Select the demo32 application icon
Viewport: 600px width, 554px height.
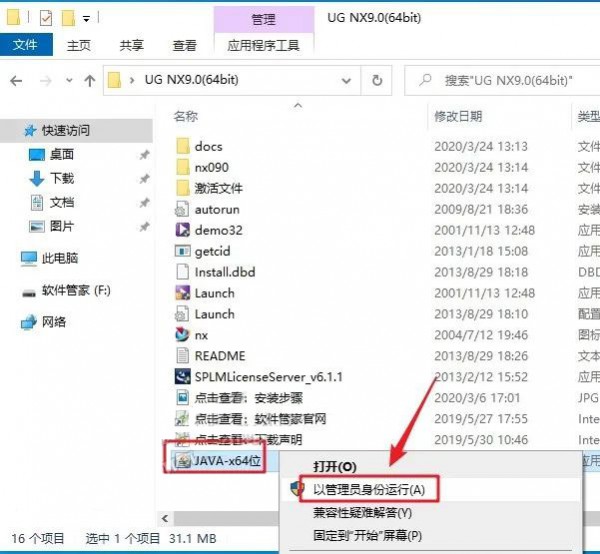coord(183,230)
